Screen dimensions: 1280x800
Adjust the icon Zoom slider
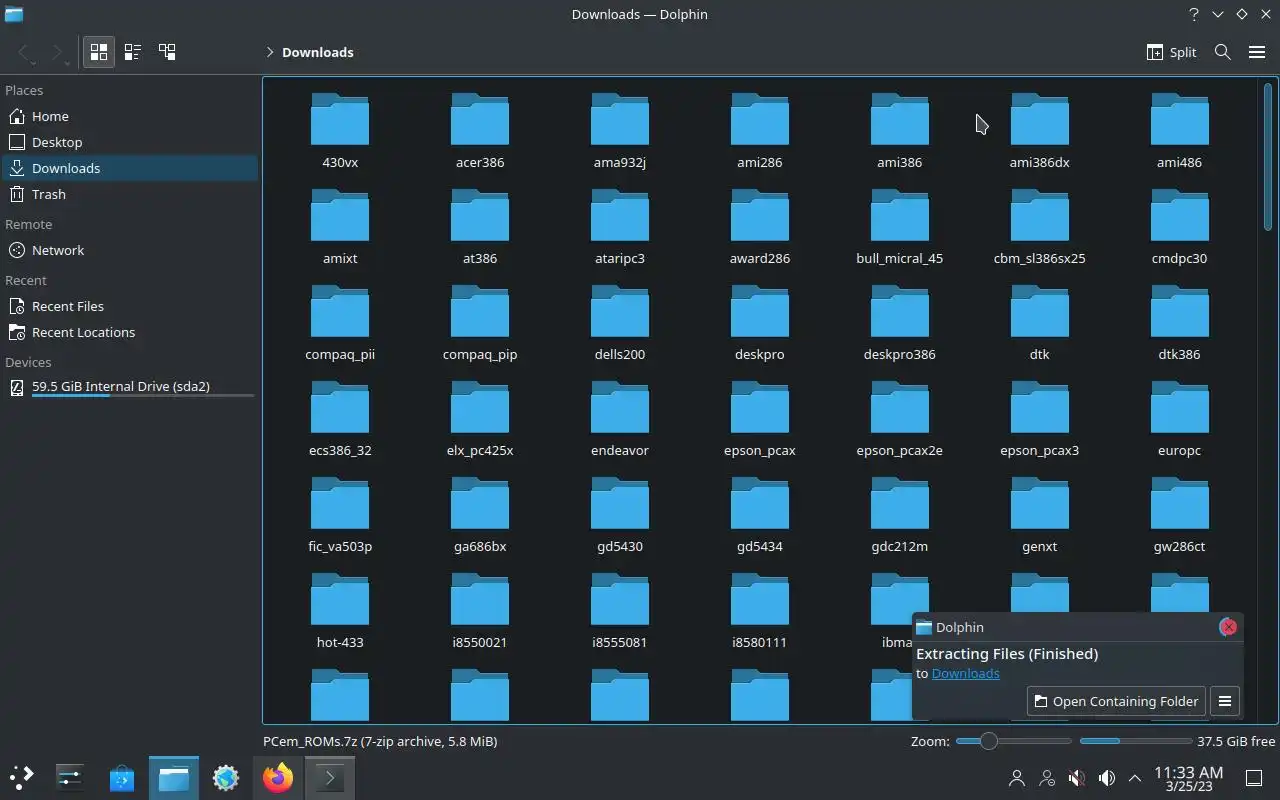point(1013,741)
